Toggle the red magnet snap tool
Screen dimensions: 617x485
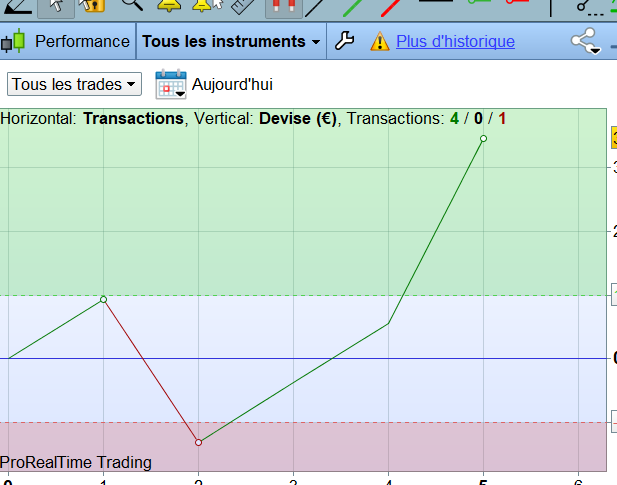pyautogui.click(x=284, y=7)
